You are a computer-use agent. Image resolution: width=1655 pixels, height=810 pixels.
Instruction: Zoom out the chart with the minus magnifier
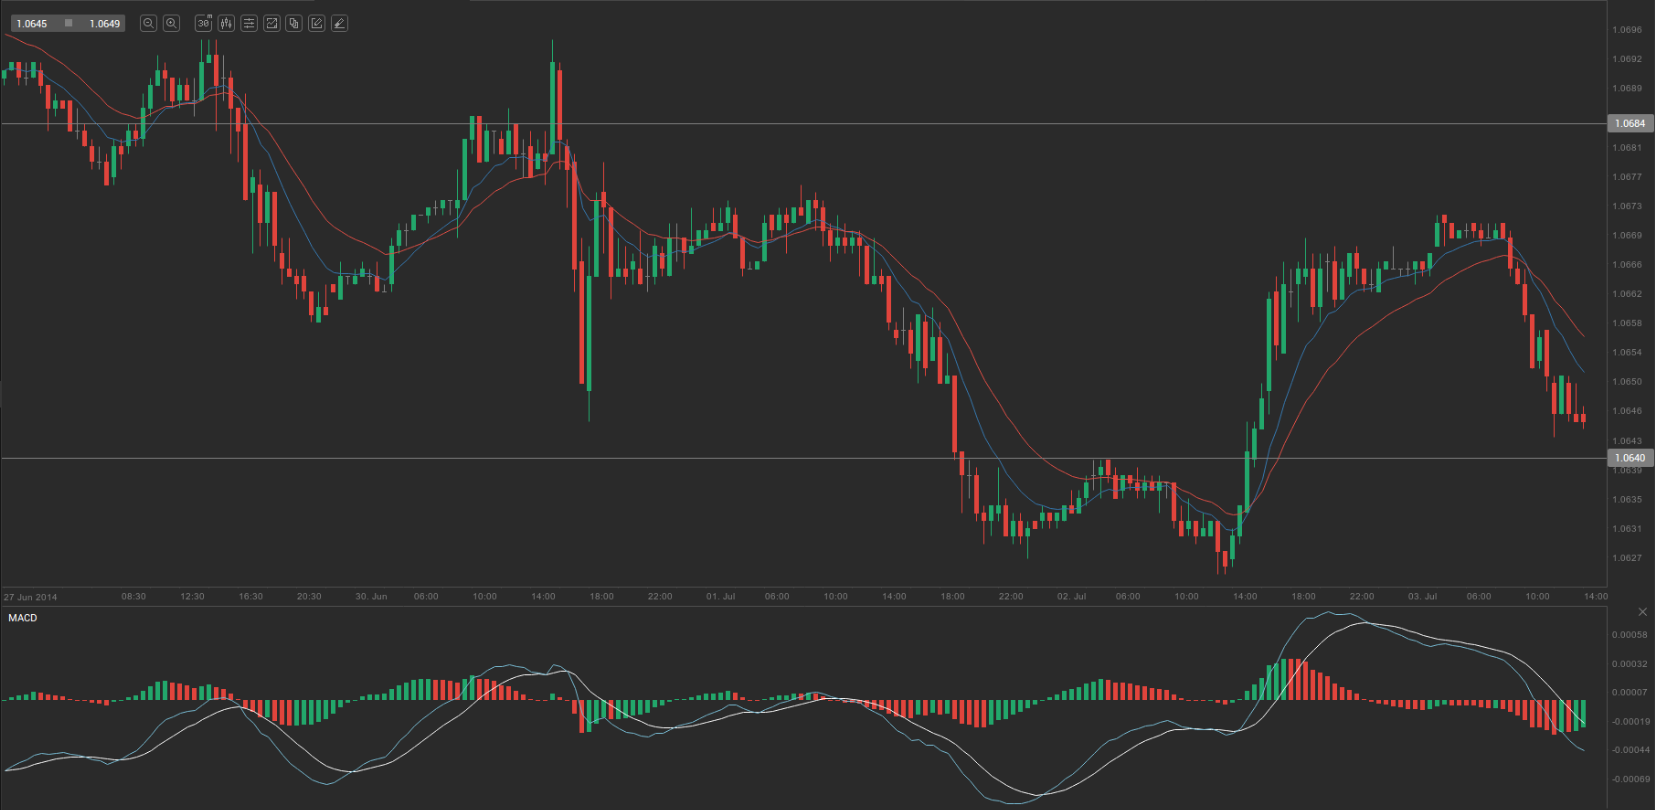click(x=148, y=23)
